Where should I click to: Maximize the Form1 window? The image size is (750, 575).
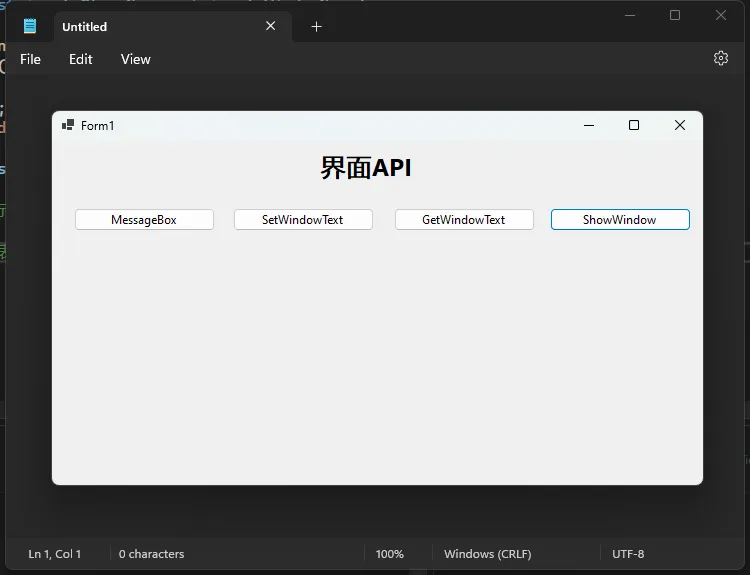[x=634, y=125]
